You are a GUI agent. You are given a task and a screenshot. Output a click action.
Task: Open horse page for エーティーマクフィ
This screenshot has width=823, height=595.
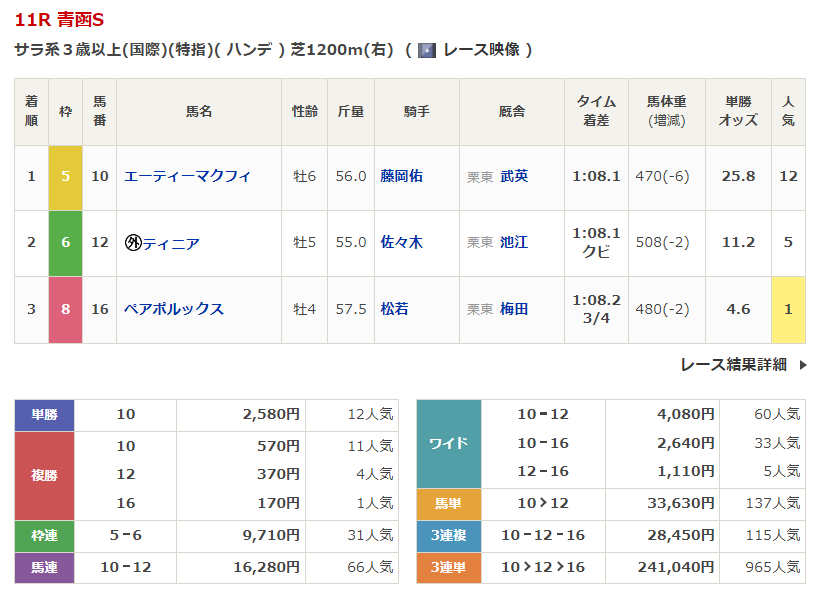coord(187,176)
